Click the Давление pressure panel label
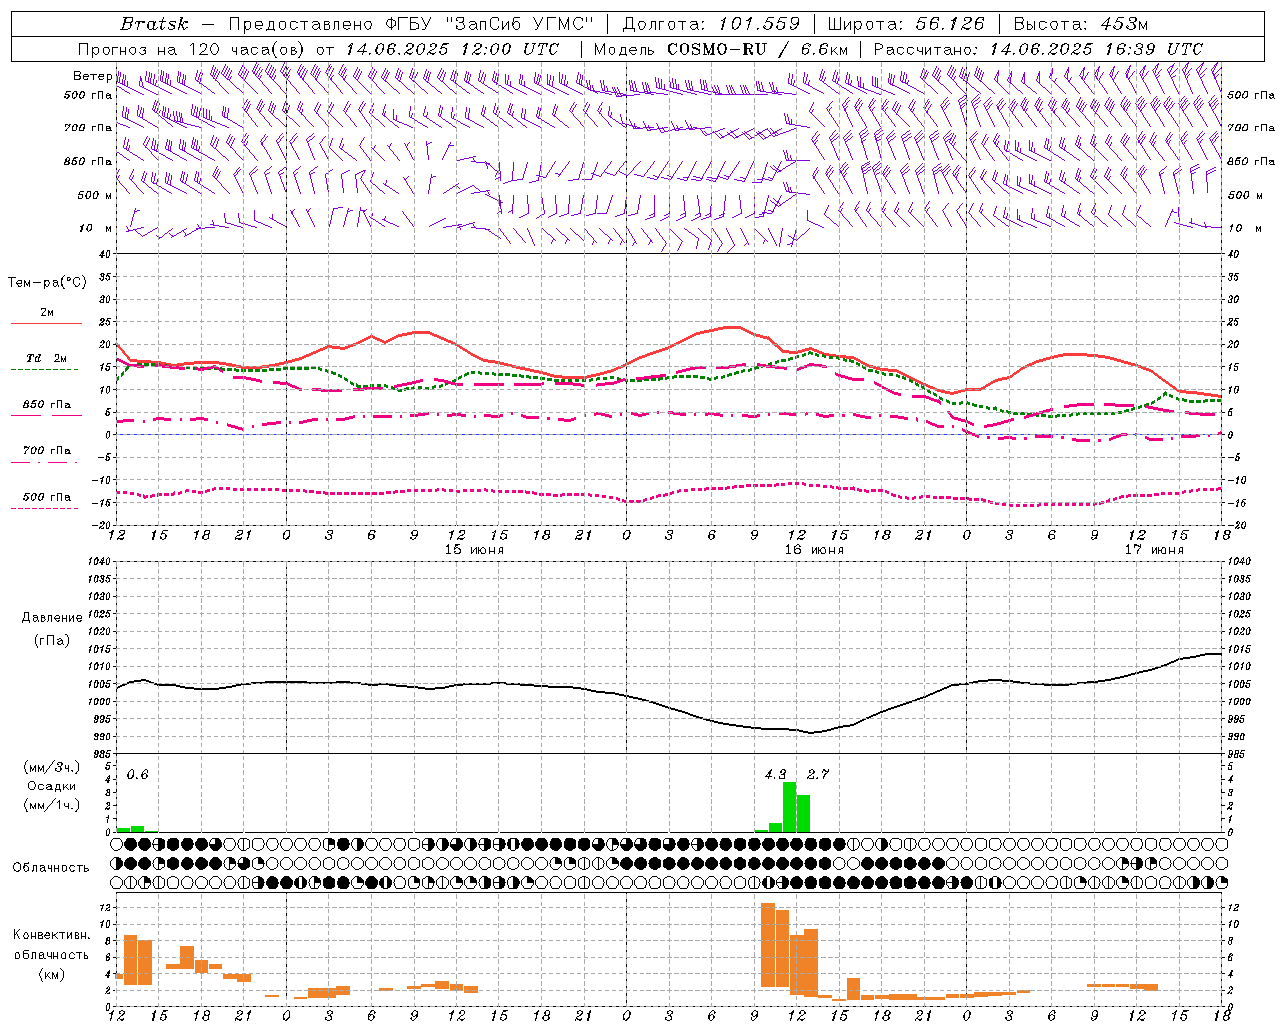Screen dimensions: 1280x1024 [52, 618]
